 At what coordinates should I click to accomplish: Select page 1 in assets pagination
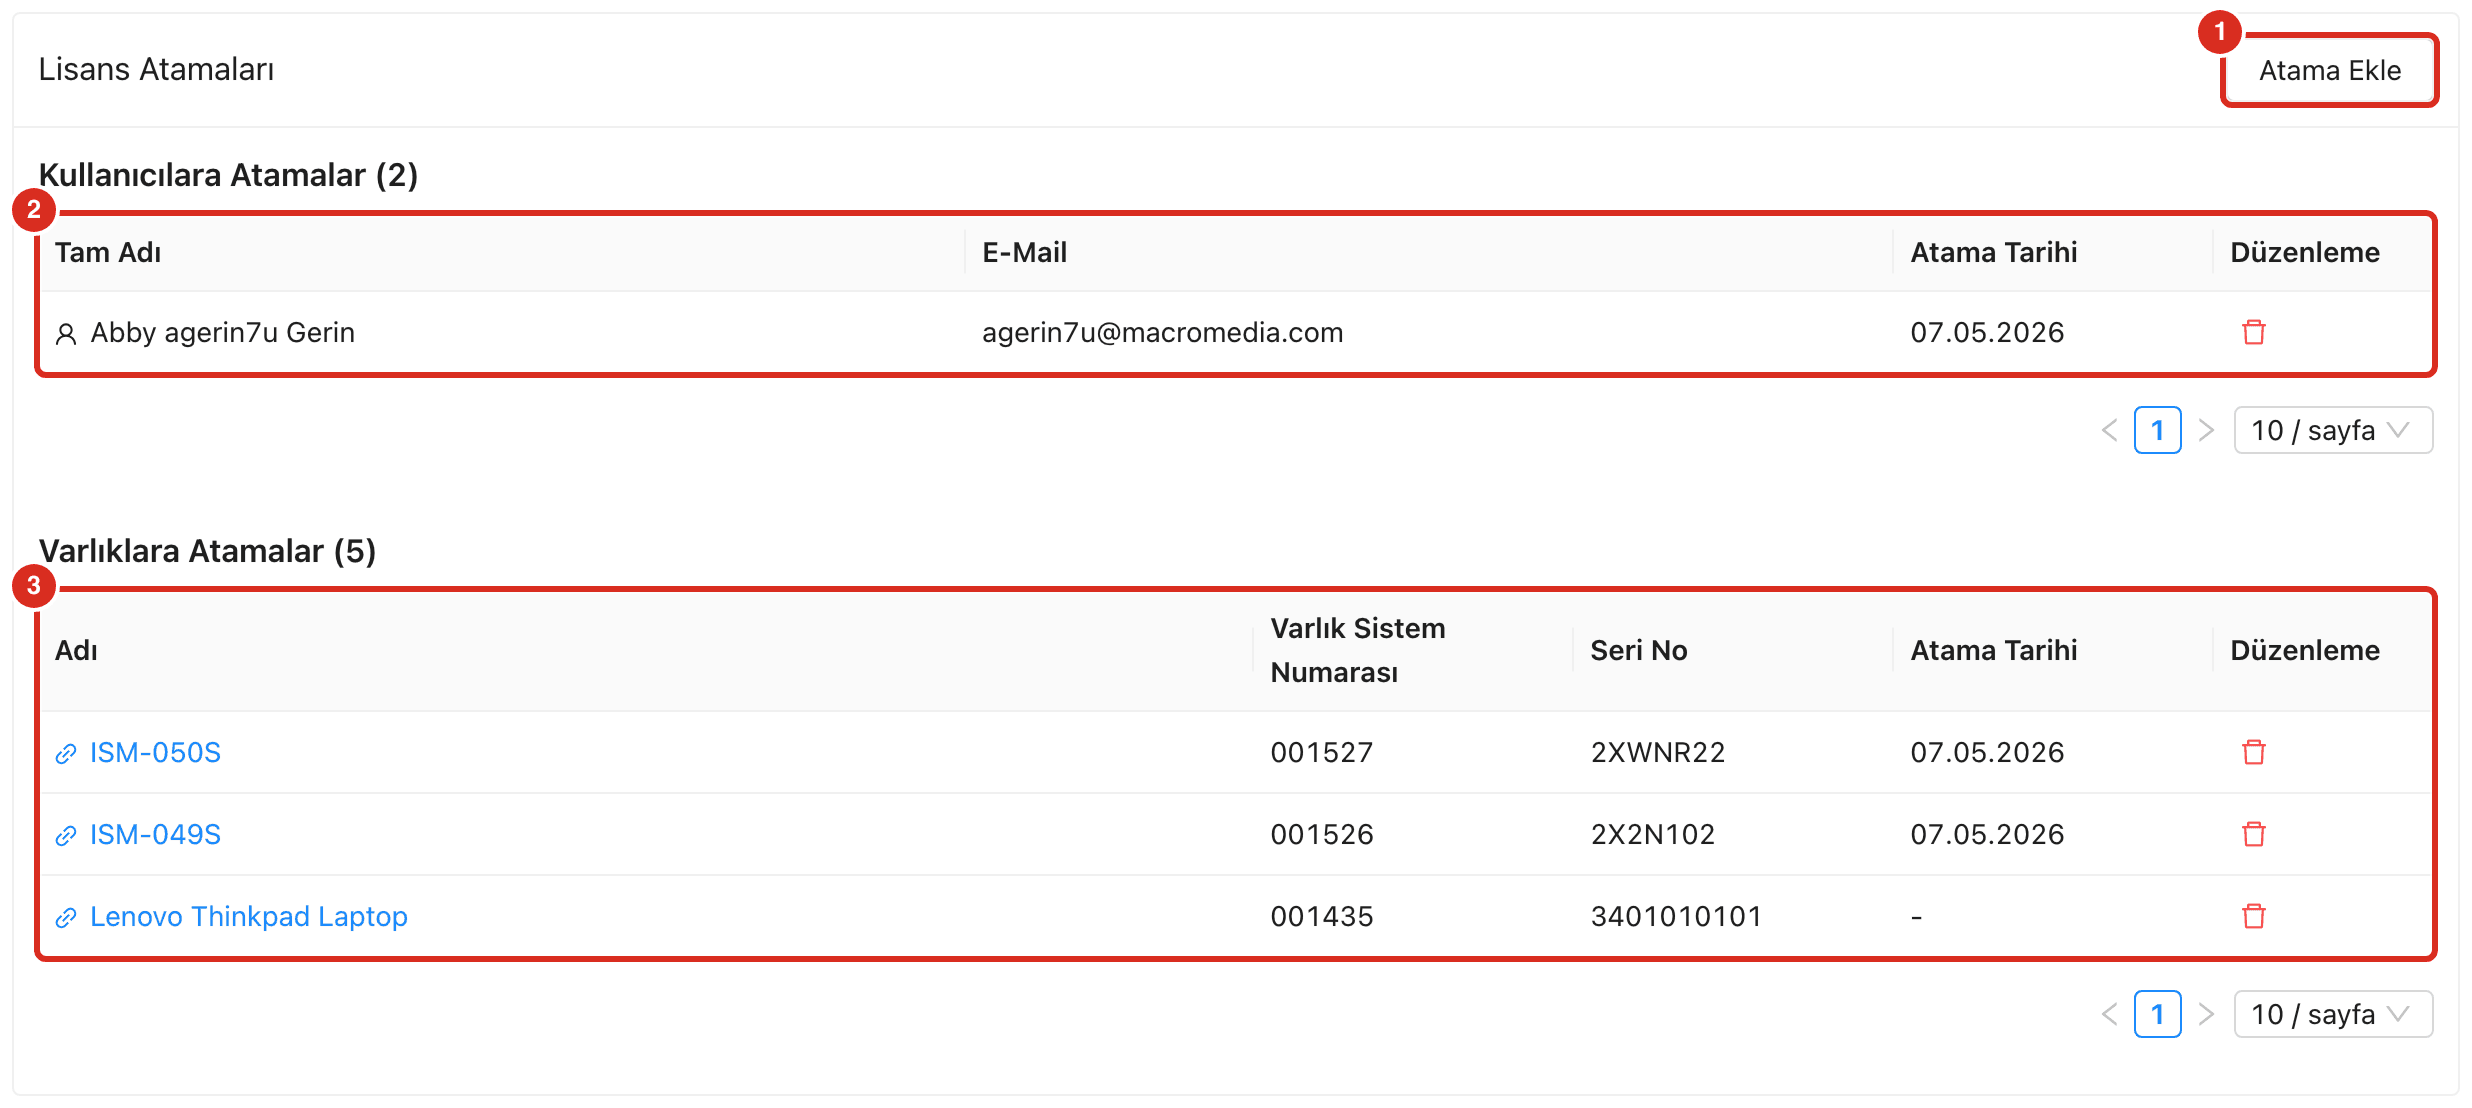pos(2158,1014)
